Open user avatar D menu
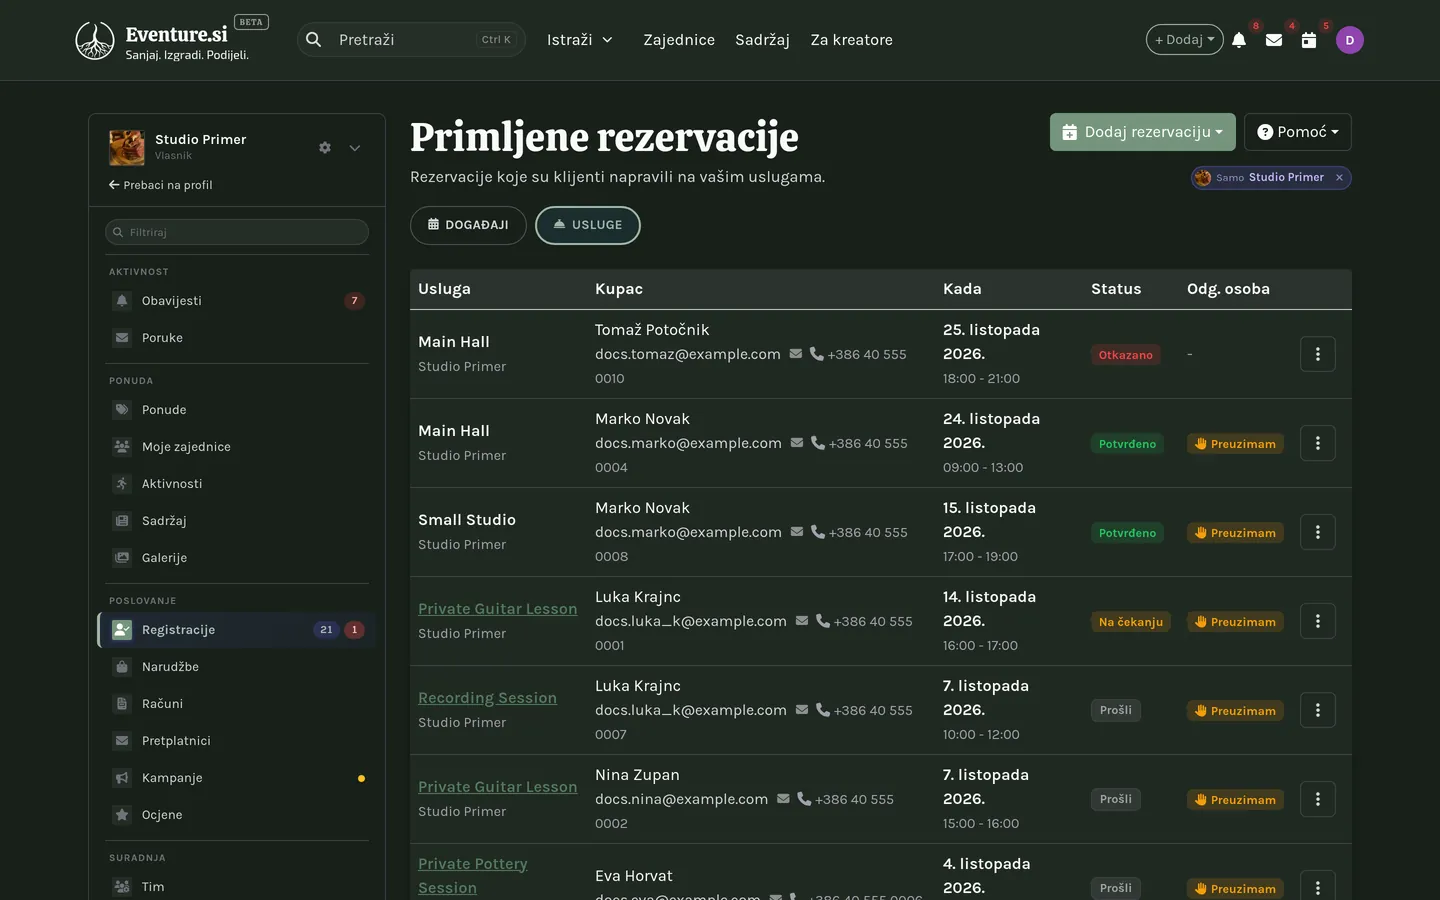 [x=1350, y=40]
